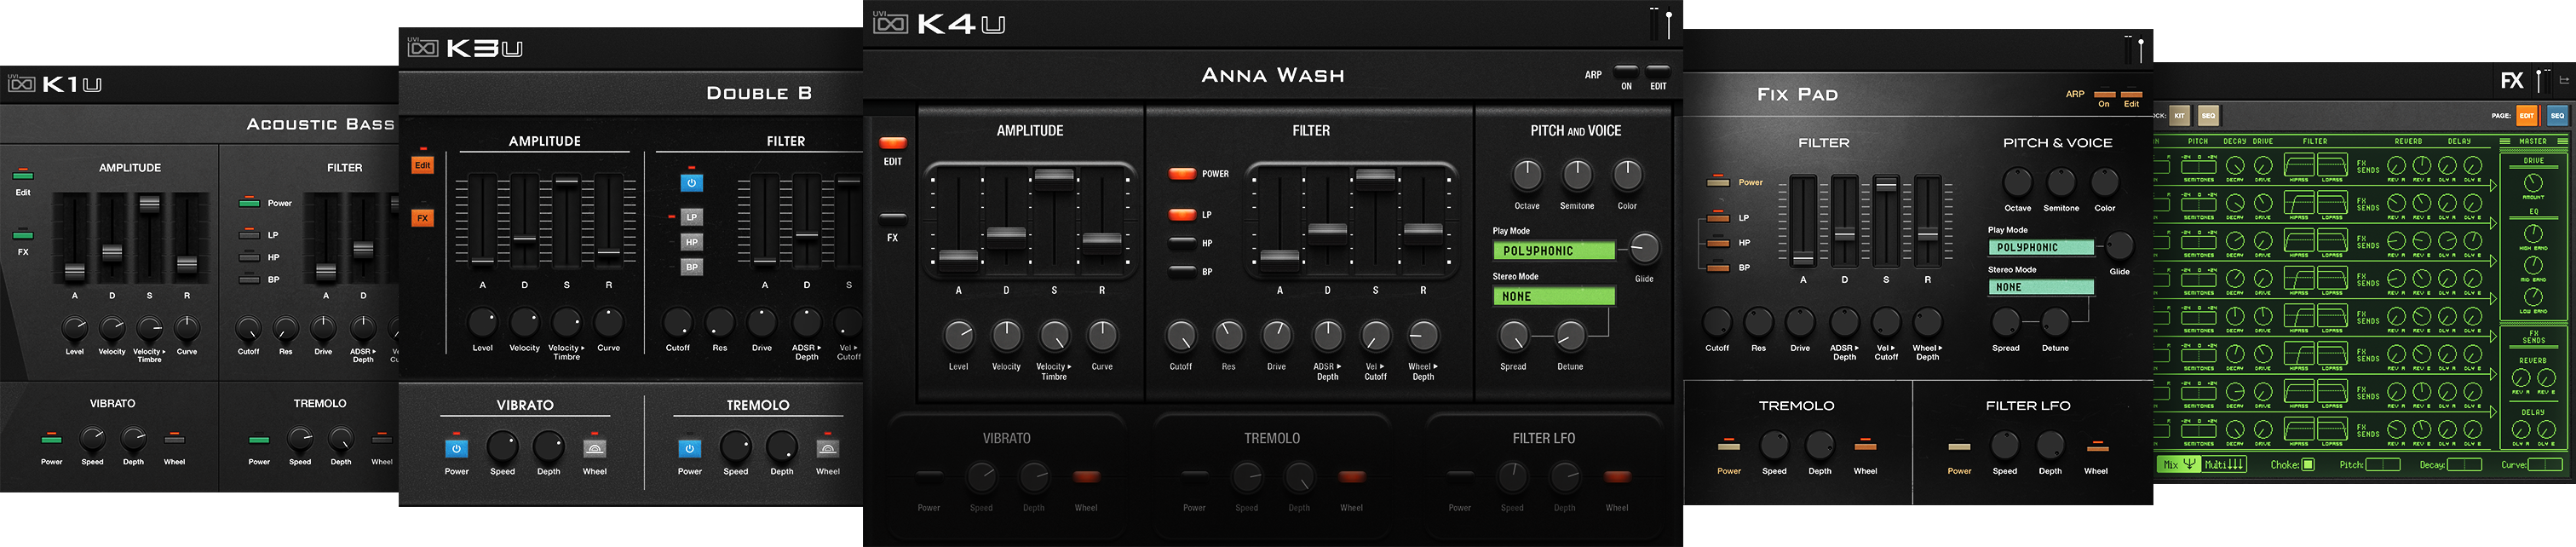
Task: Click the filter Drive knob in K4U
Action: [1276, 336]
